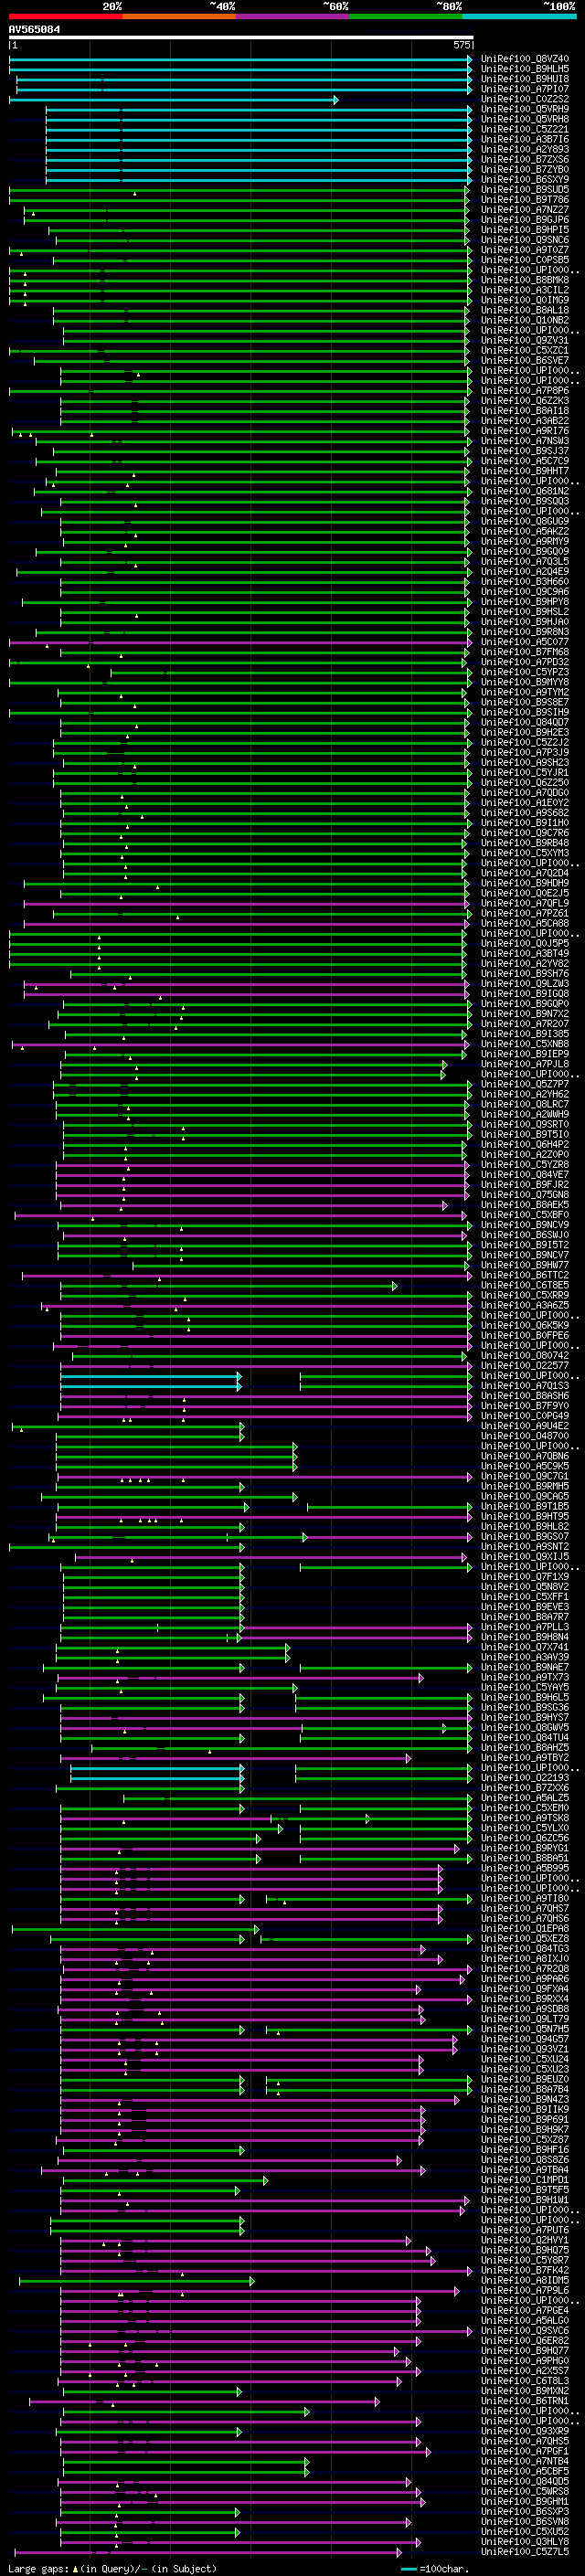585x2576 pixels.
Task: Select hit label UniRef100_A7PJL8
Action: point(525,1065)
